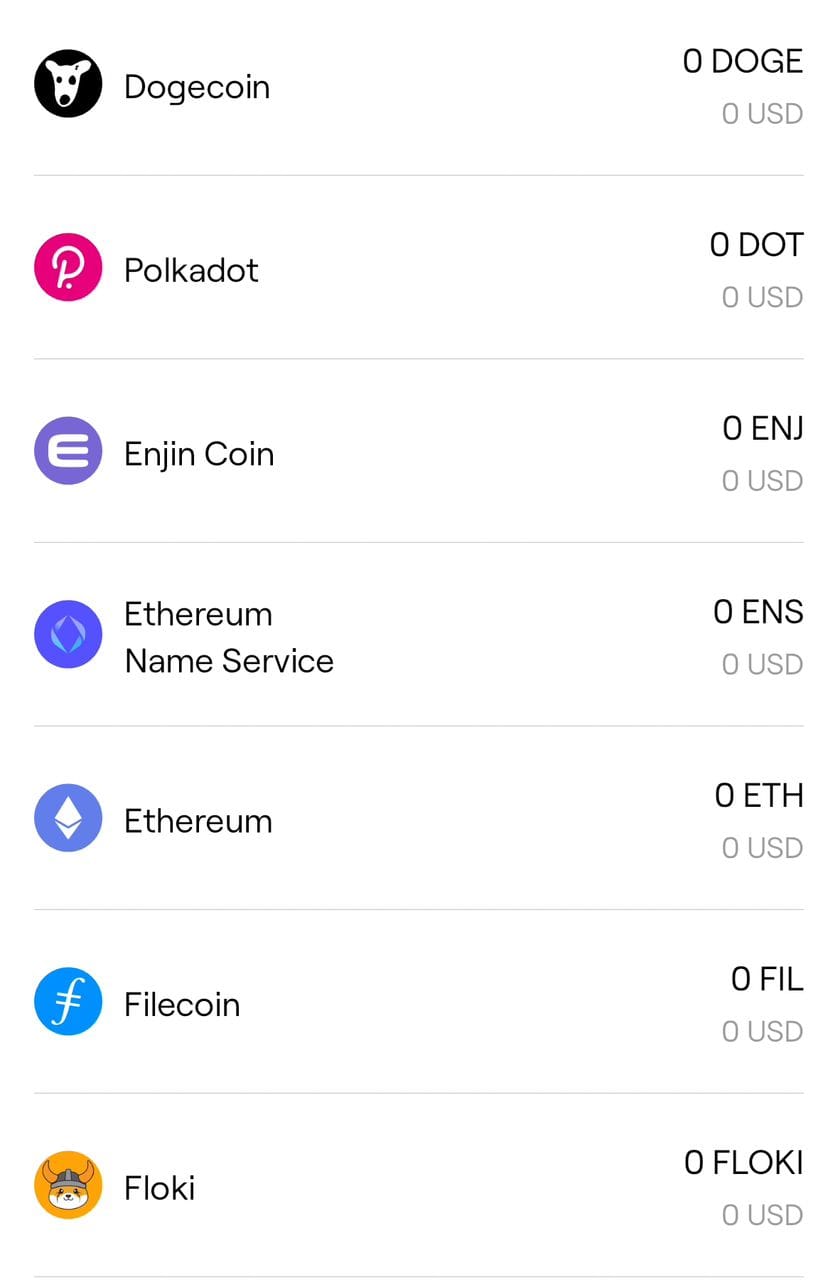Open the Filecoin asset label
This screenshot has width=838, height=1280.
coord(182,1004)
